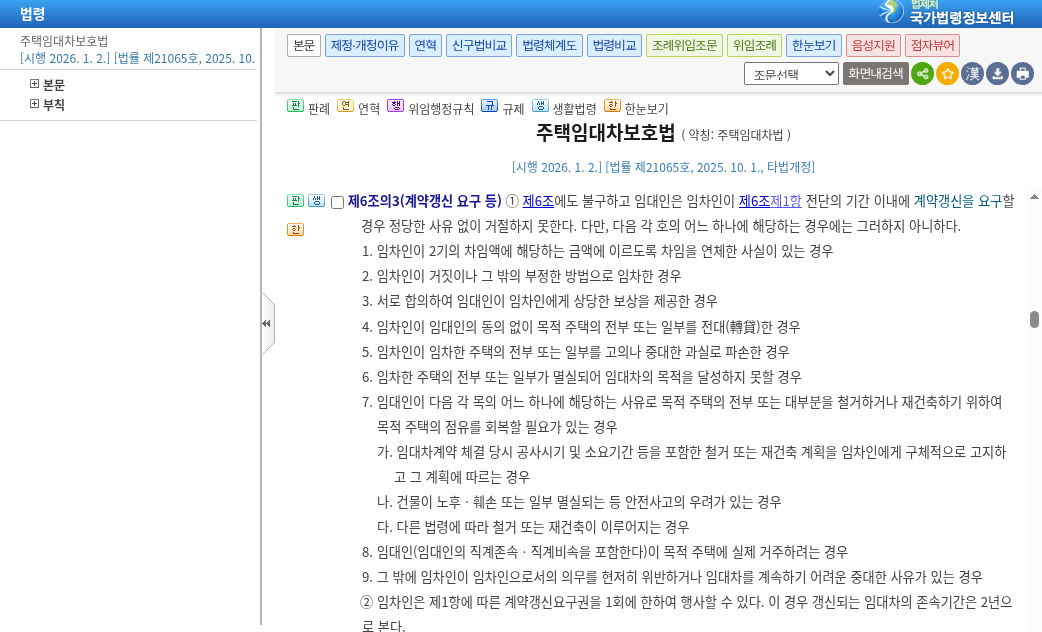Open the 신구법비교 tab
The width and height of the screenshot is (1042, 632).
pos(479,45)
